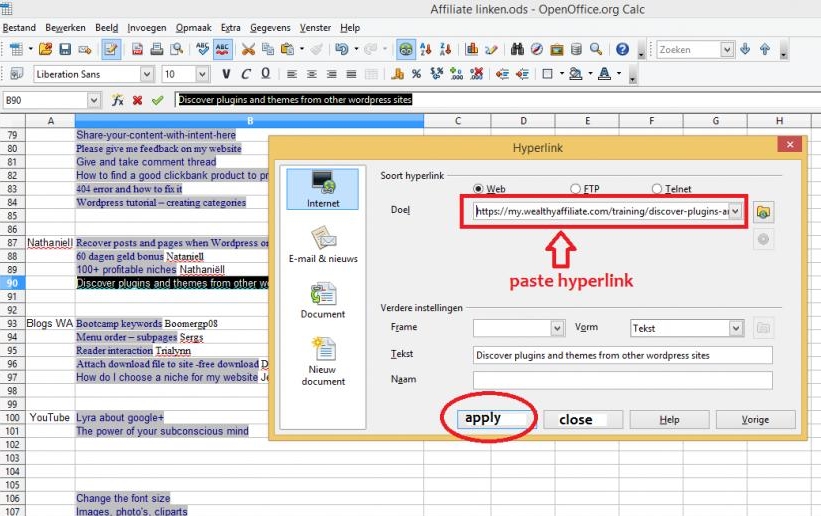Viewport: 821px width, 516px height.
Task: Find next with the down arrow
Action: 745,49
